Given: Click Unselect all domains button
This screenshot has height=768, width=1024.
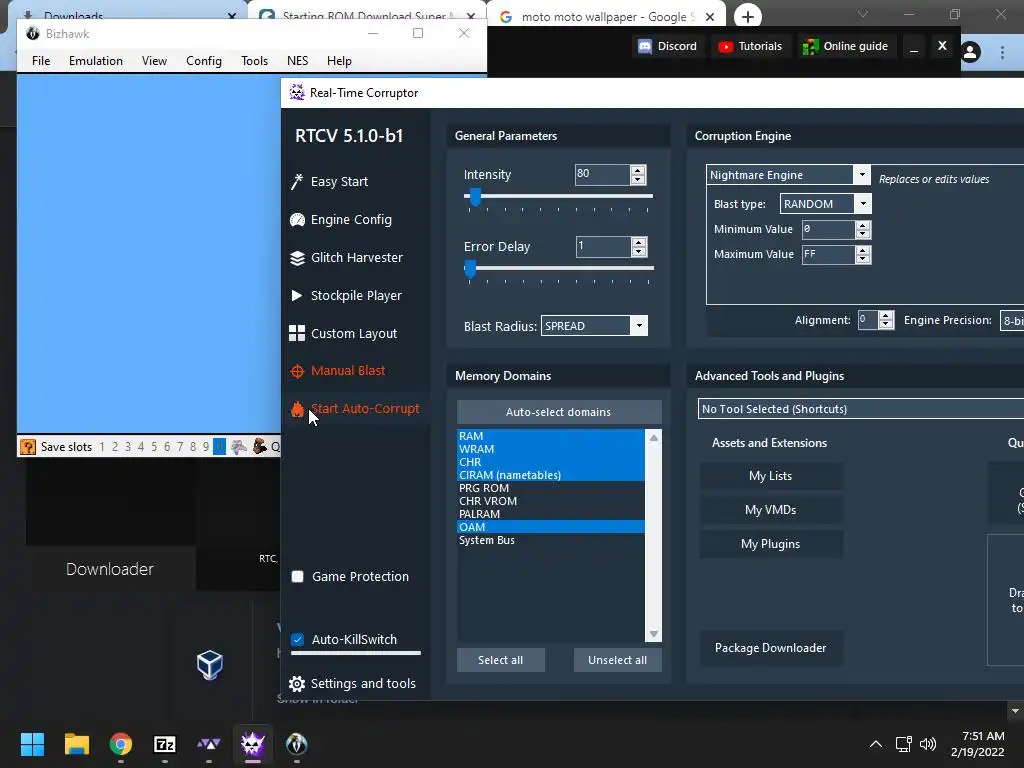Looking at the screenshot, I should (x=617, y=660).
